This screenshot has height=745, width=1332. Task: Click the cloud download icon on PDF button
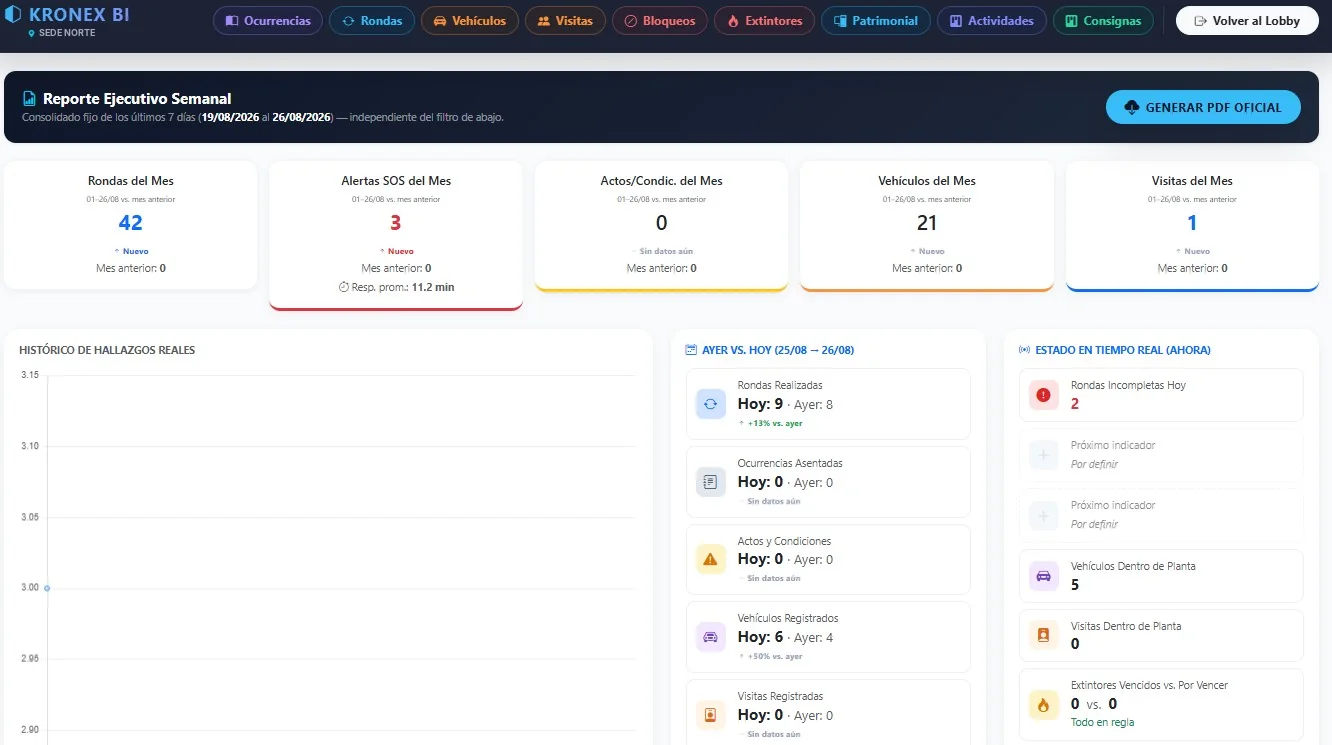1132,107
